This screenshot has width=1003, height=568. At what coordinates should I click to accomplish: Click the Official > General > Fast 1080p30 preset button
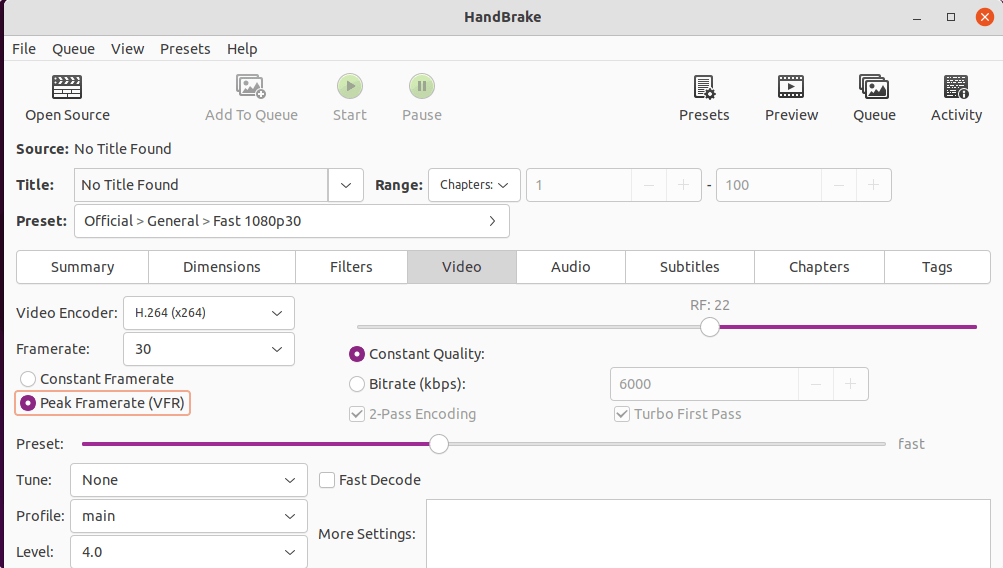point(291,221)
